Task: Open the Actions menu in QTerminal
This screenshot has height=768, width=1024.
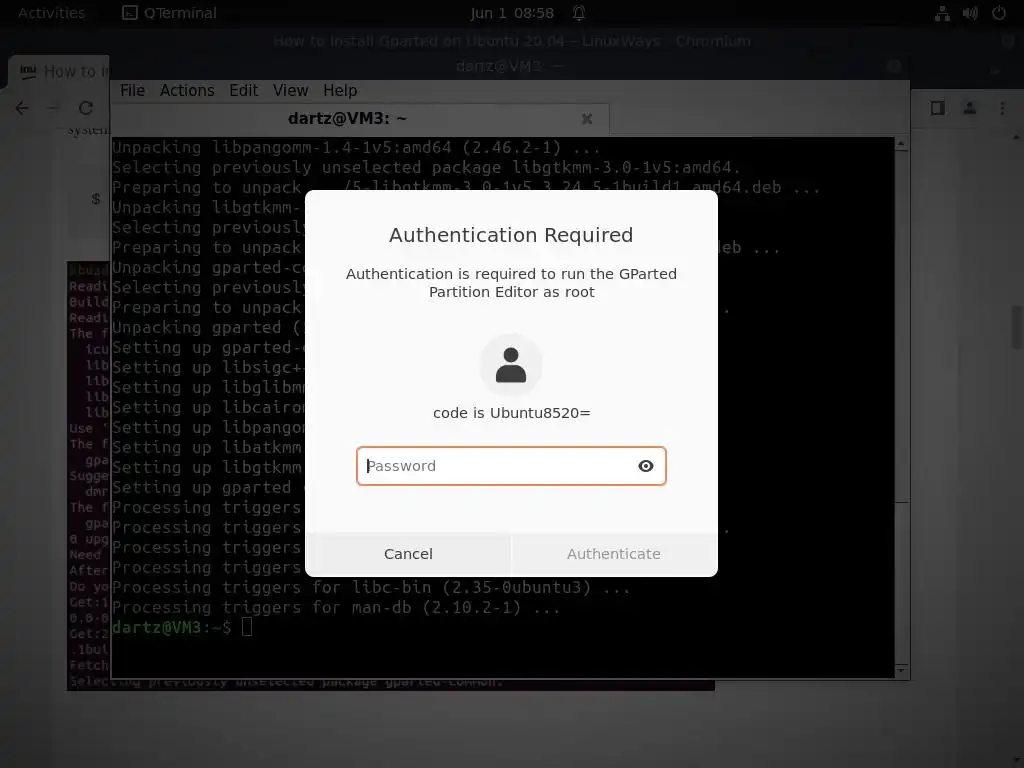Action: (x=187, y=90)
